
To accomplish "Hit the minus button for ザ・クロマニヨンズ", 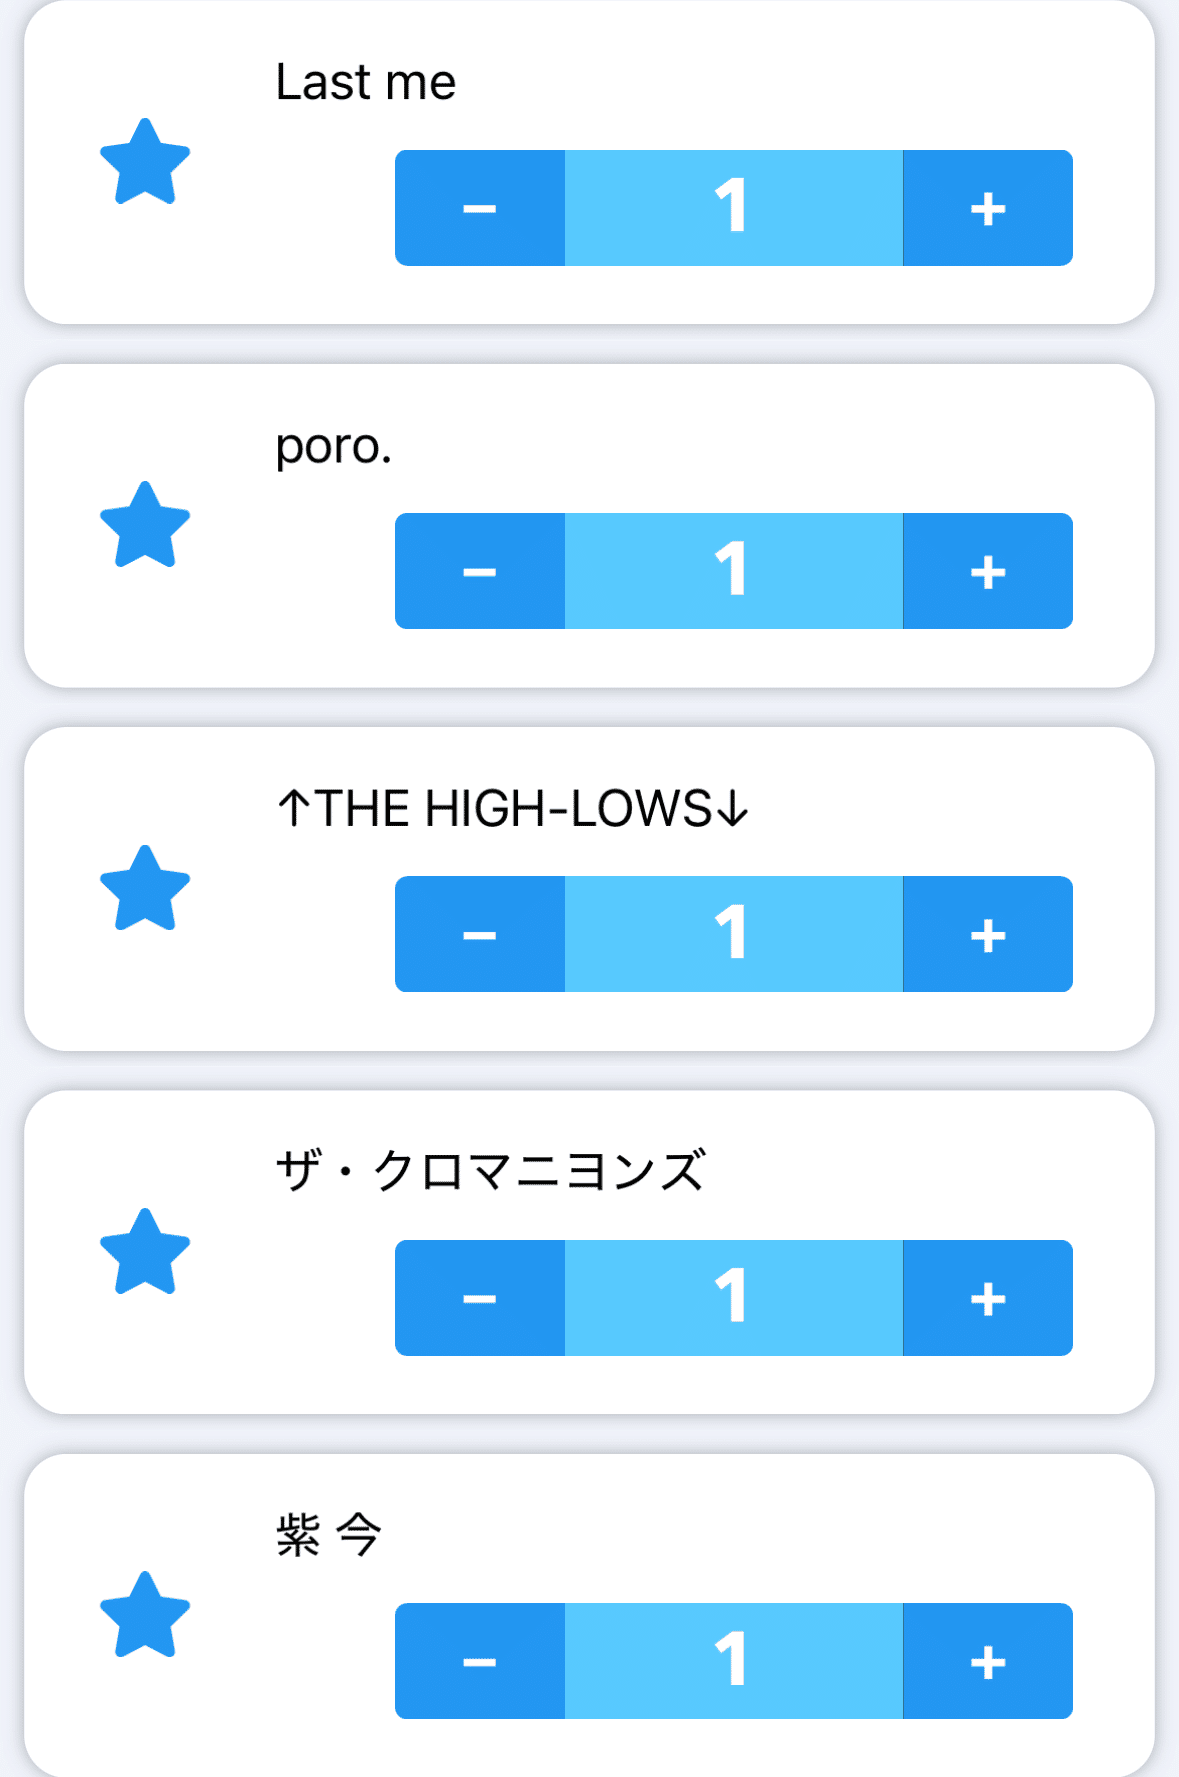I will tap(480, 1298).
